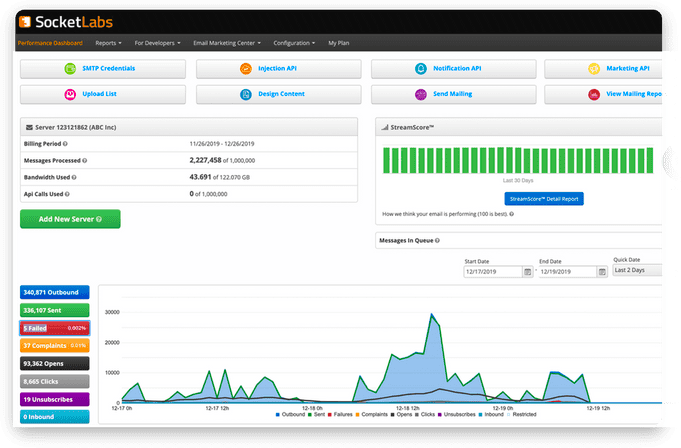
Task: Expand the Email Marketing Center menu
Action: (227, 43)
